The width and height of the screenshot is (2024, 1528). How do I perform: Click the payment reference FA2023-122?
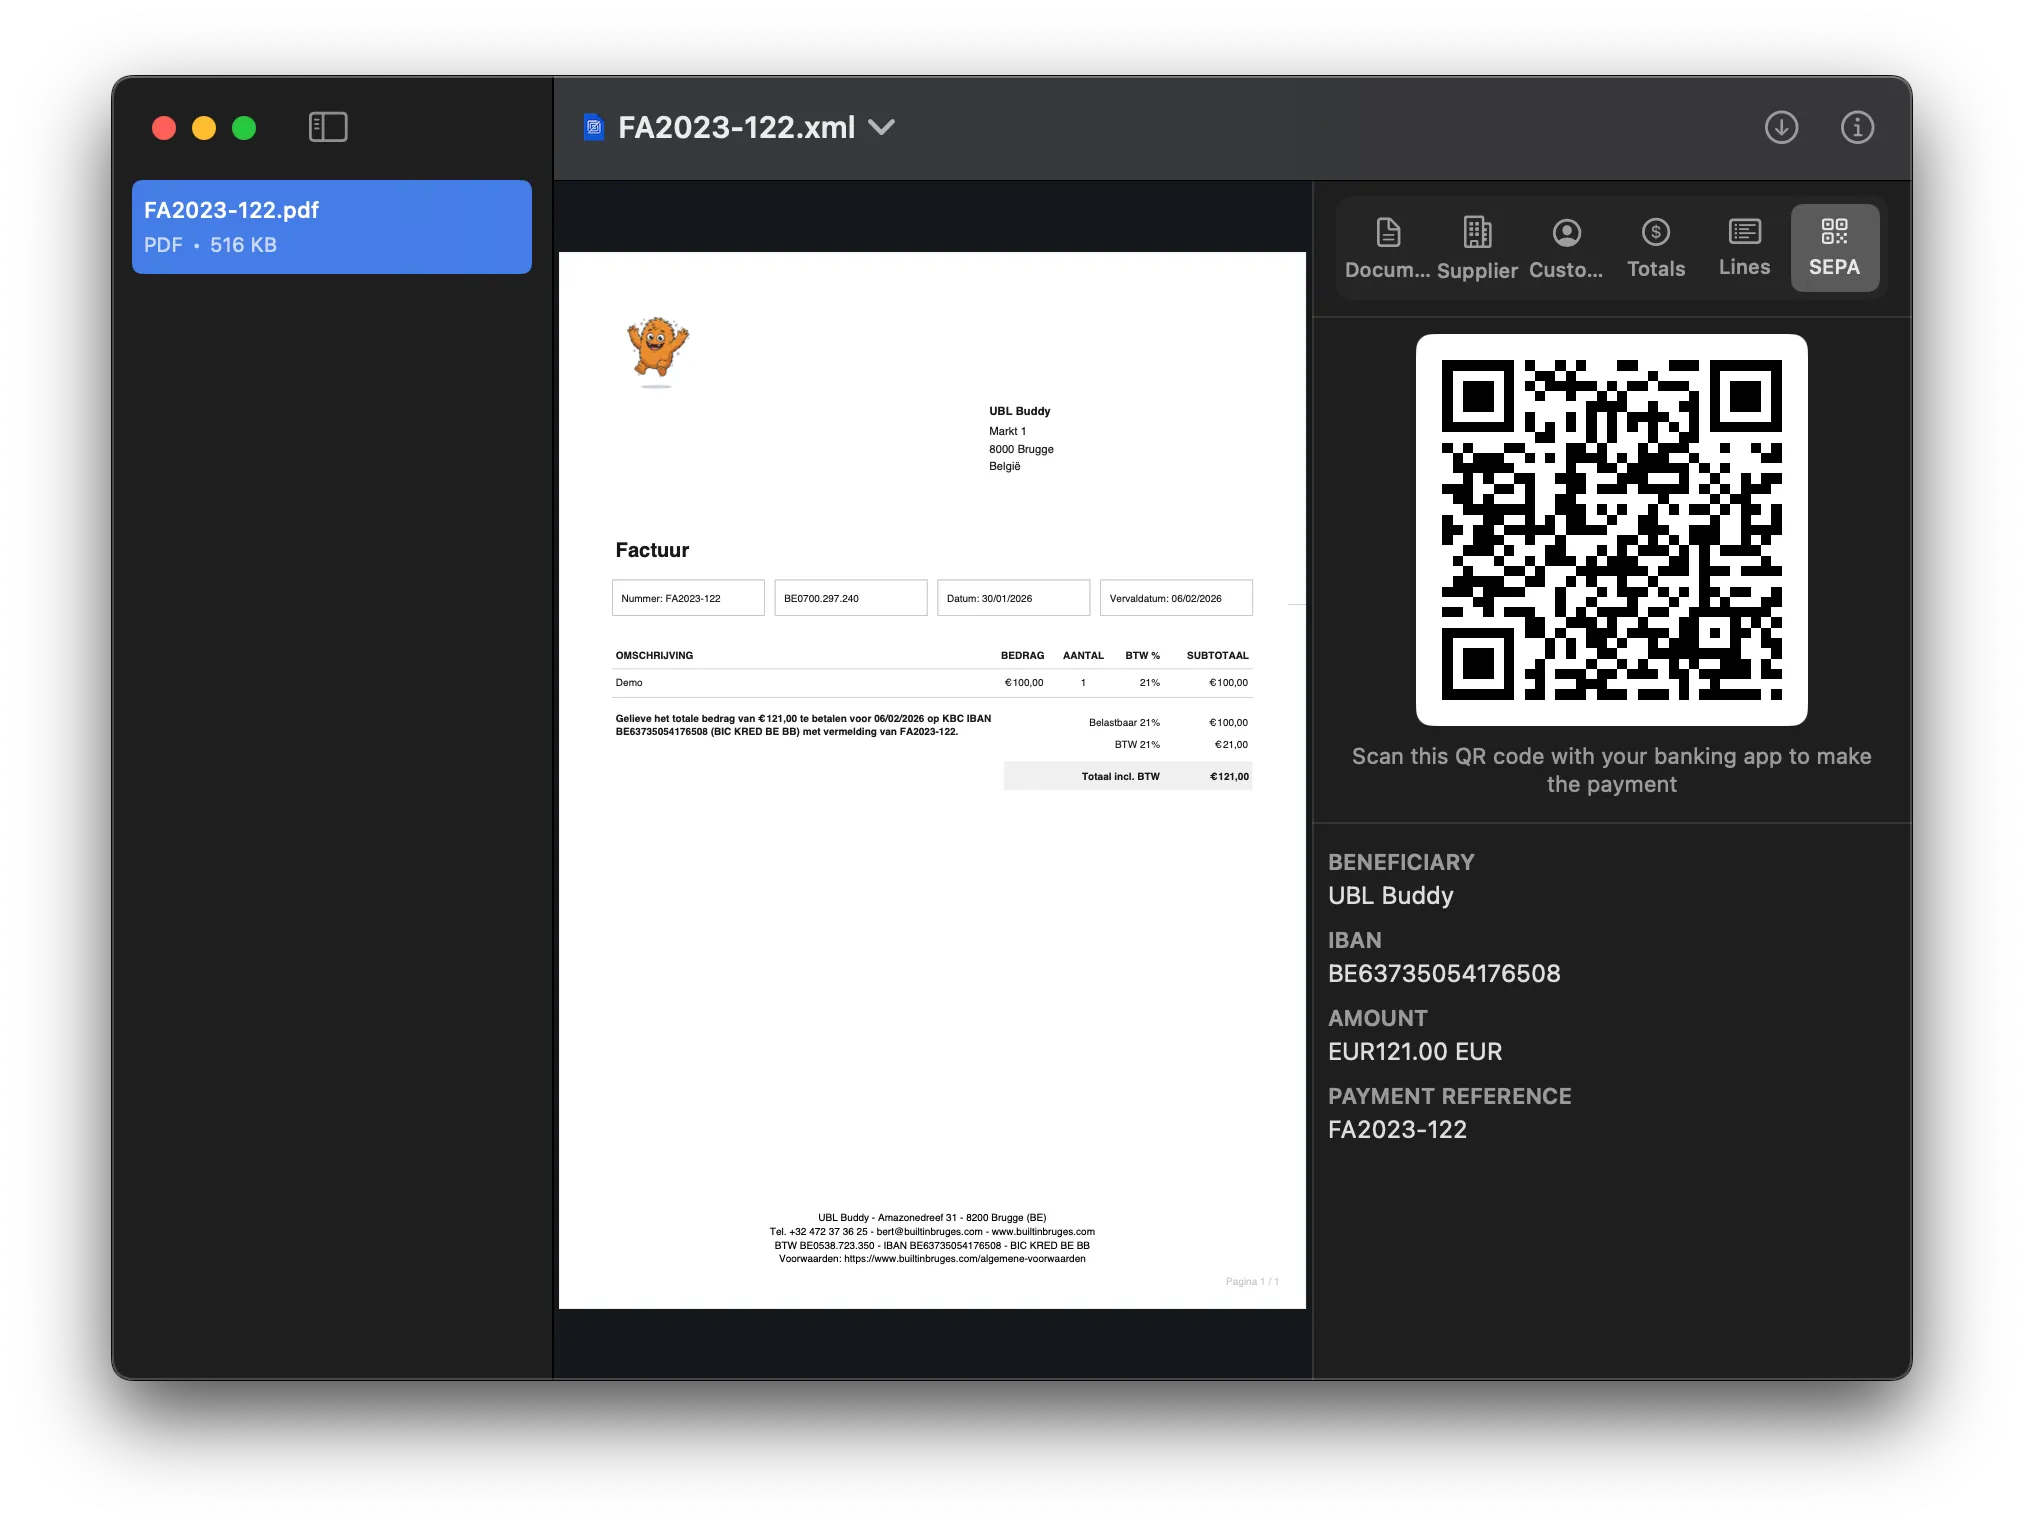(x=1397, y=1129)
